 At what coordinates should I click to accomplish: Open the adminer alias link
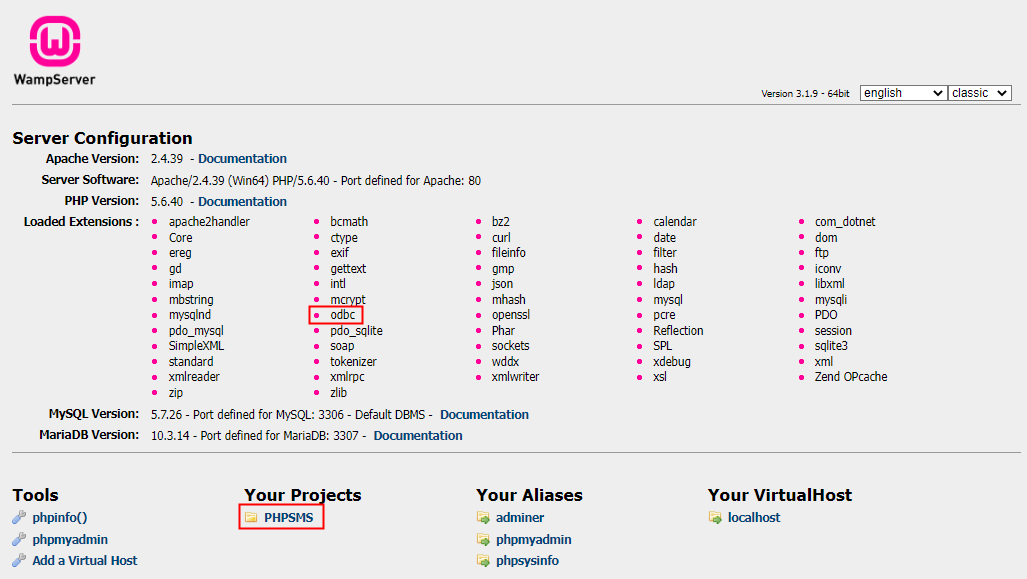point(520,518)
